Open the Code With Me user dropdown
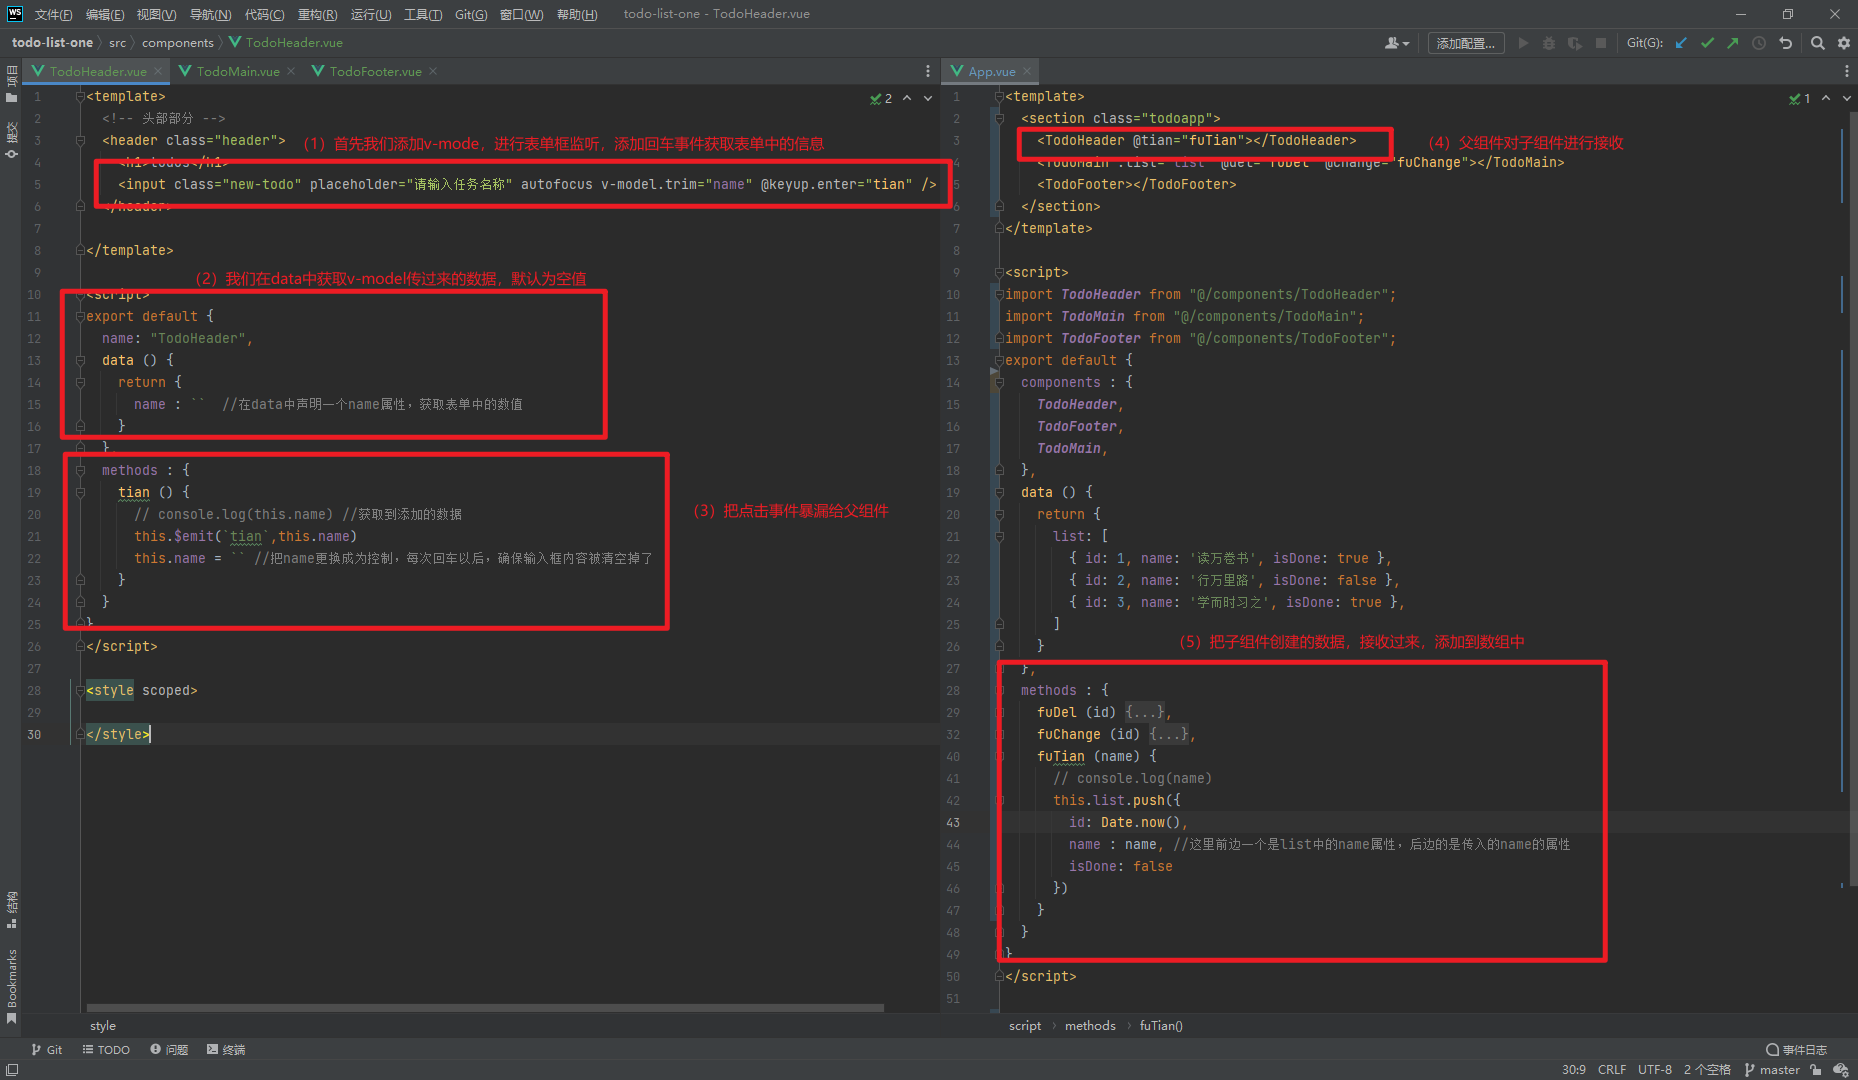This screenshot has width=1858, height=1080. [1397, 43]
